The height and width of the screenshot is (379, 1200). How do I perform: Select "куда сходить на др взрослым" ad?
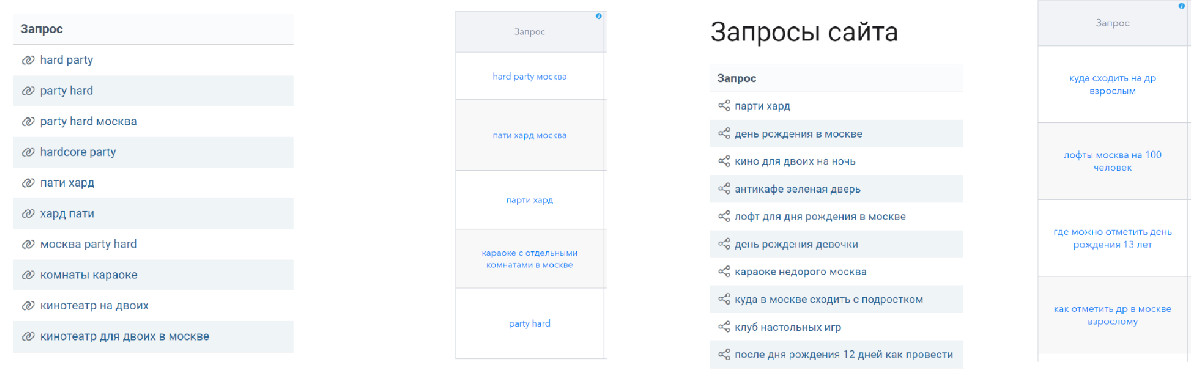click(x=1098, y=84)
